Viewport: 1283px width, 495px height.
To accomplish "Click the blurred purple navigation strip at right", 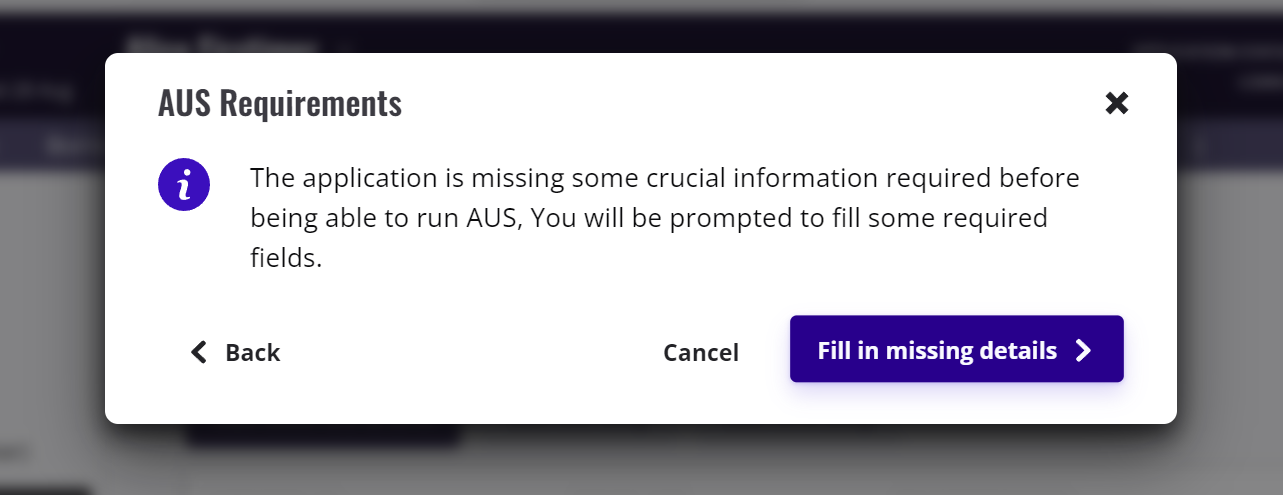I will coord(1230,145).
